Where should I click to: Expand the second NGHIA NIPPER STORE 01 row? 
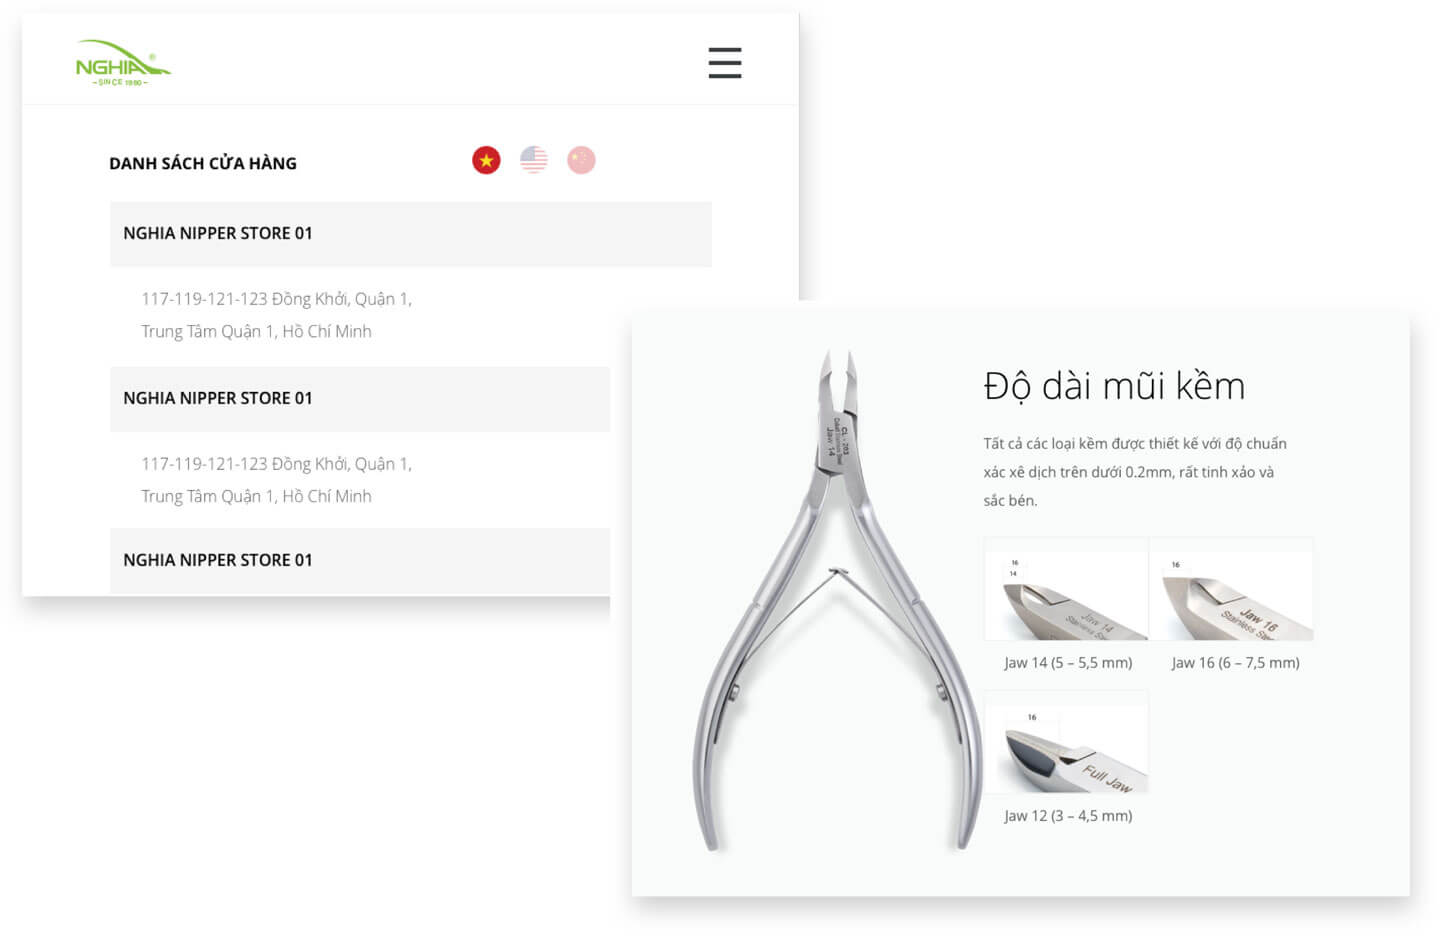360,399
